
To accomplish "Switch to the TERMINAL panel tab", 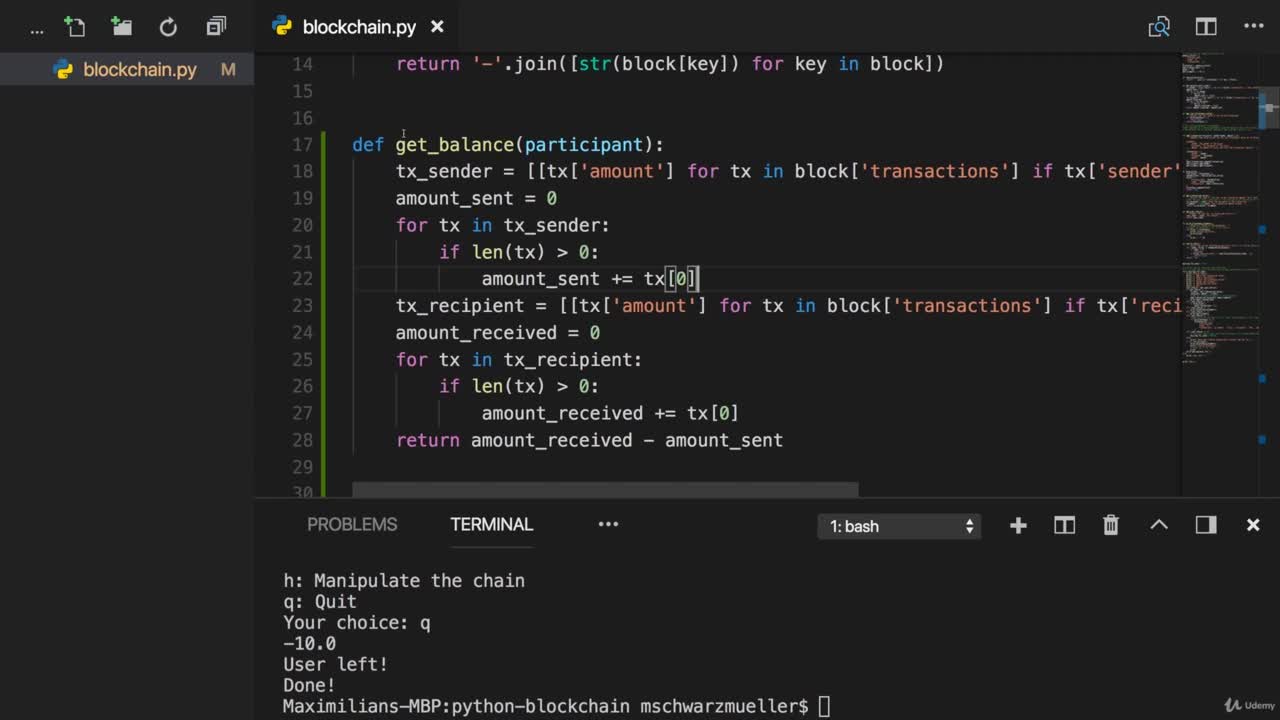I will [x=492, y=525].
